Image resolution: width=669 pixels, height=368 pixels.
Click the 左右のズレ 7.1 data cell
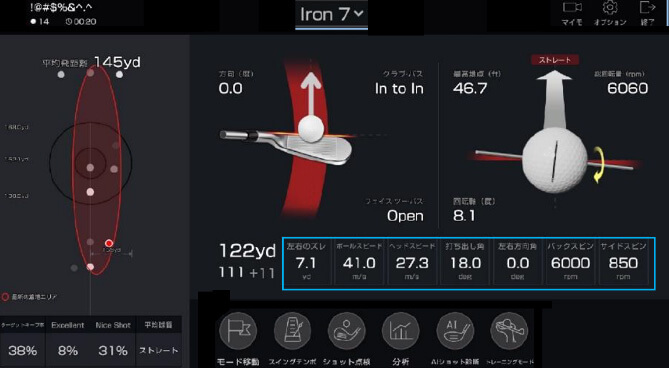coord(307,262)
